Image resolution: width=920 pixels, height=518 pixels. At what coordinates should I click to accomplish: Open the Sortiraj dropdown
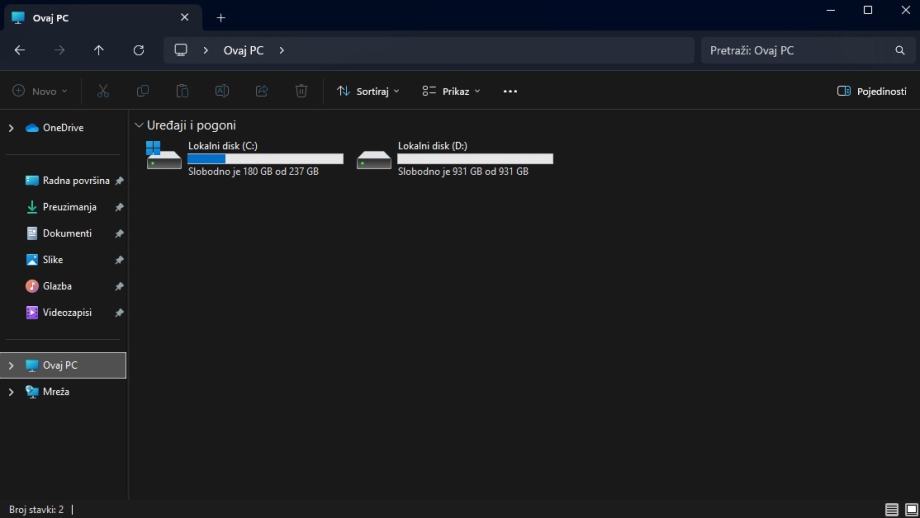368,91
